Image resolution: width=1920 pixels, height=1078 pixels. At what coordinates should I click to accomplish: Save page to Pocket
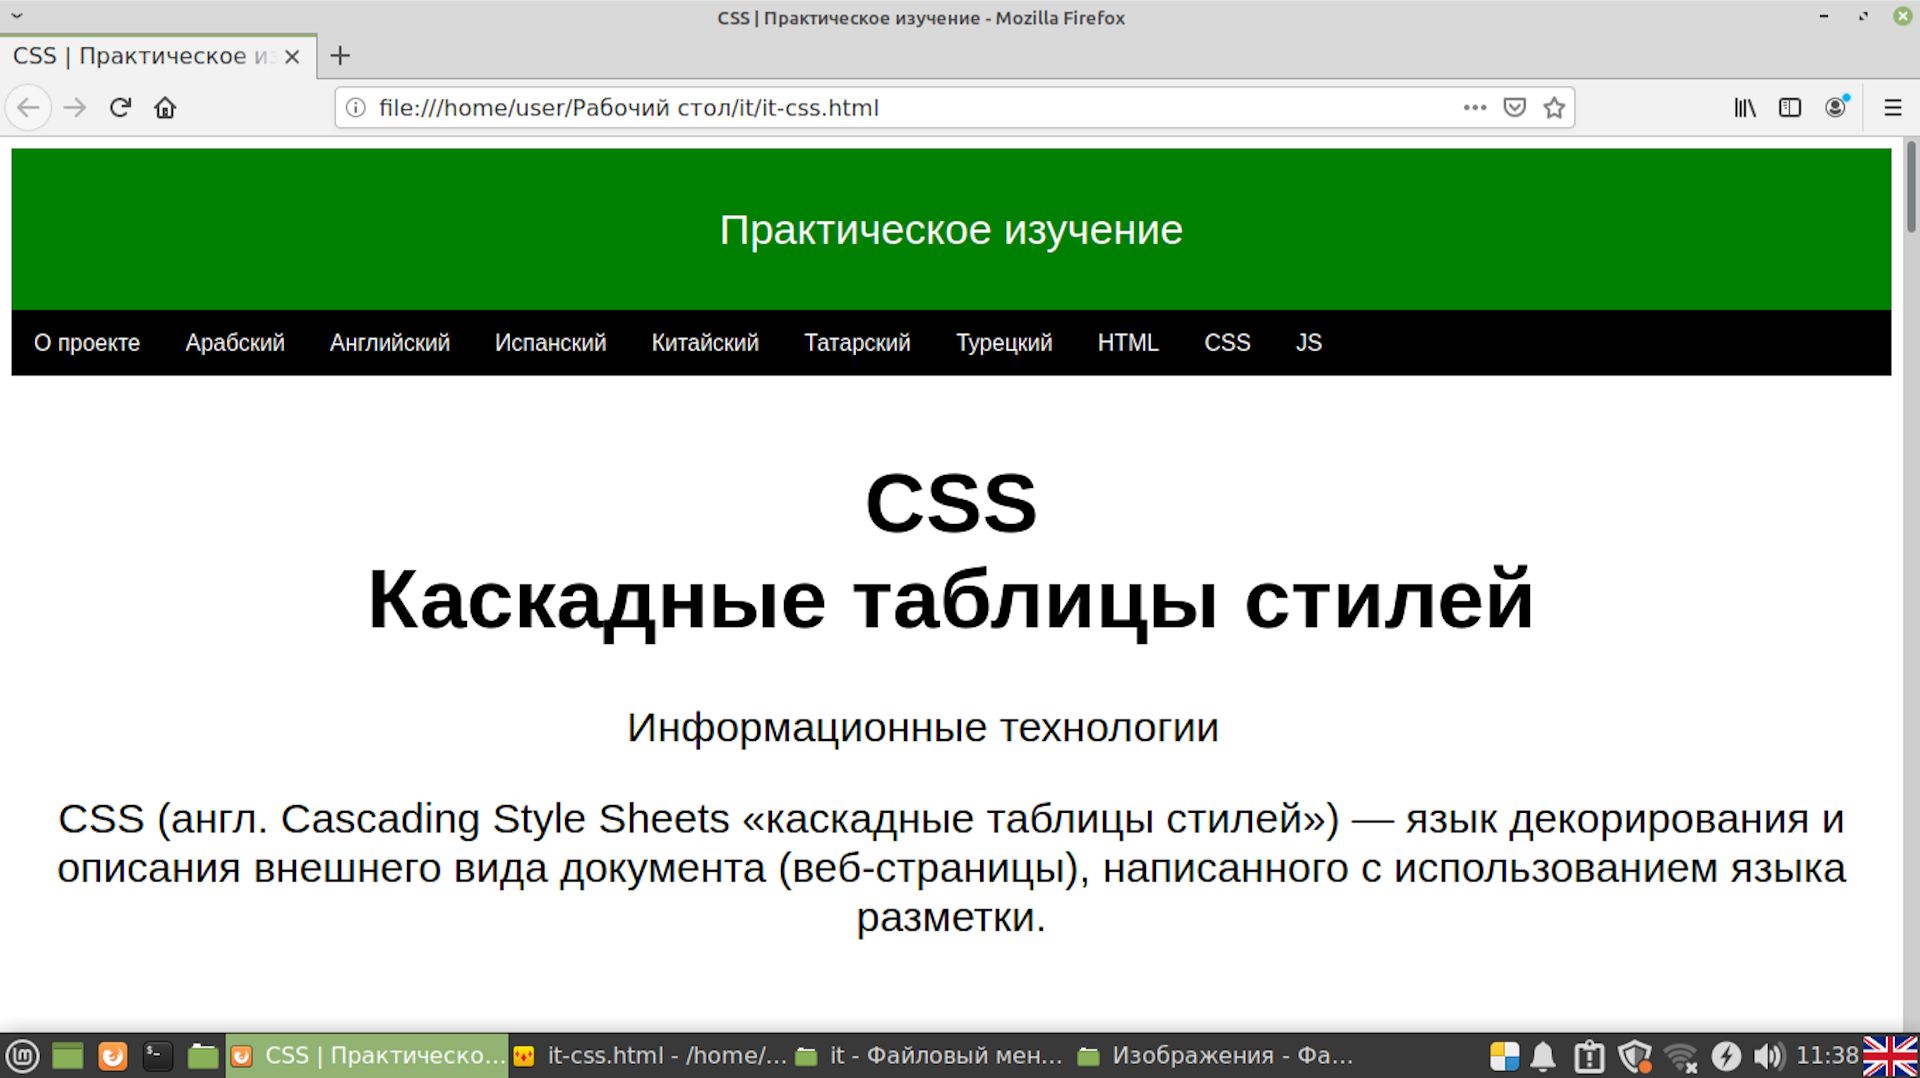click(1514, 107)
